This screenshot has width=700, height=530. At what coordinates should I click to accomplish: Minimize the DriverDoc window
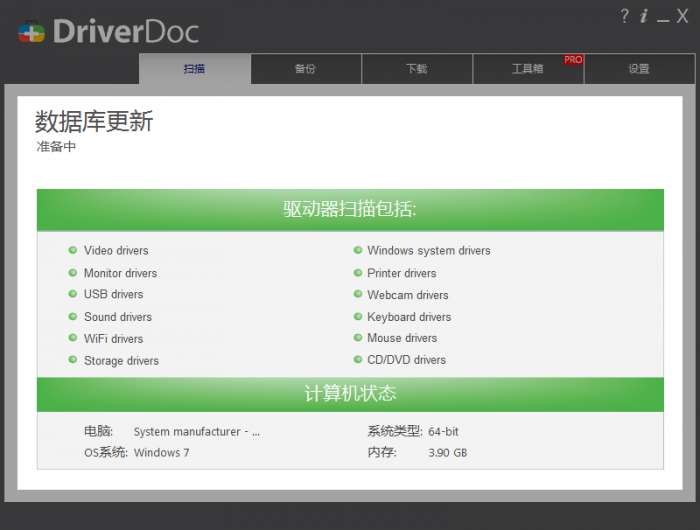click(x=663, y=20)
